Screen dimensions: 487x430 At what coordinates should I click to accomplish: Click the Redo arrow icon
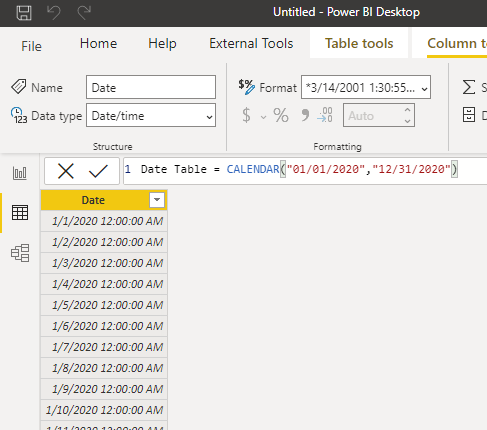pos(84,13)
